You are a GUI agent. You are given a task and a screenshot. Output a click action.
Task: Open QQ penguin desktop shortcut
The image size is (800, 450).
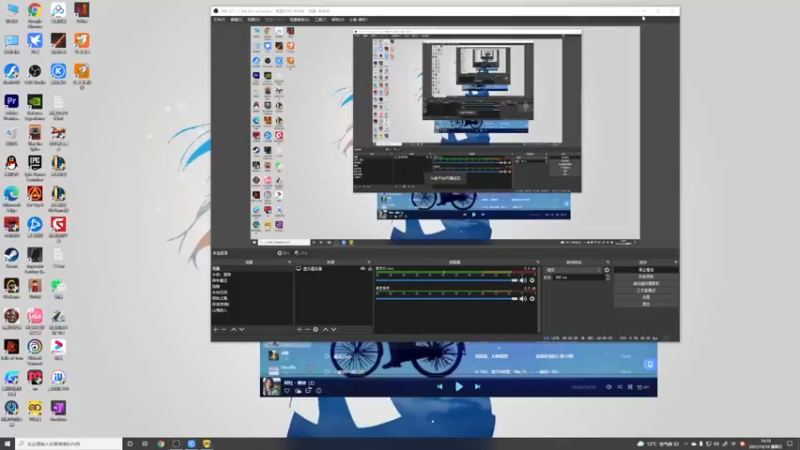click(11, 166)
